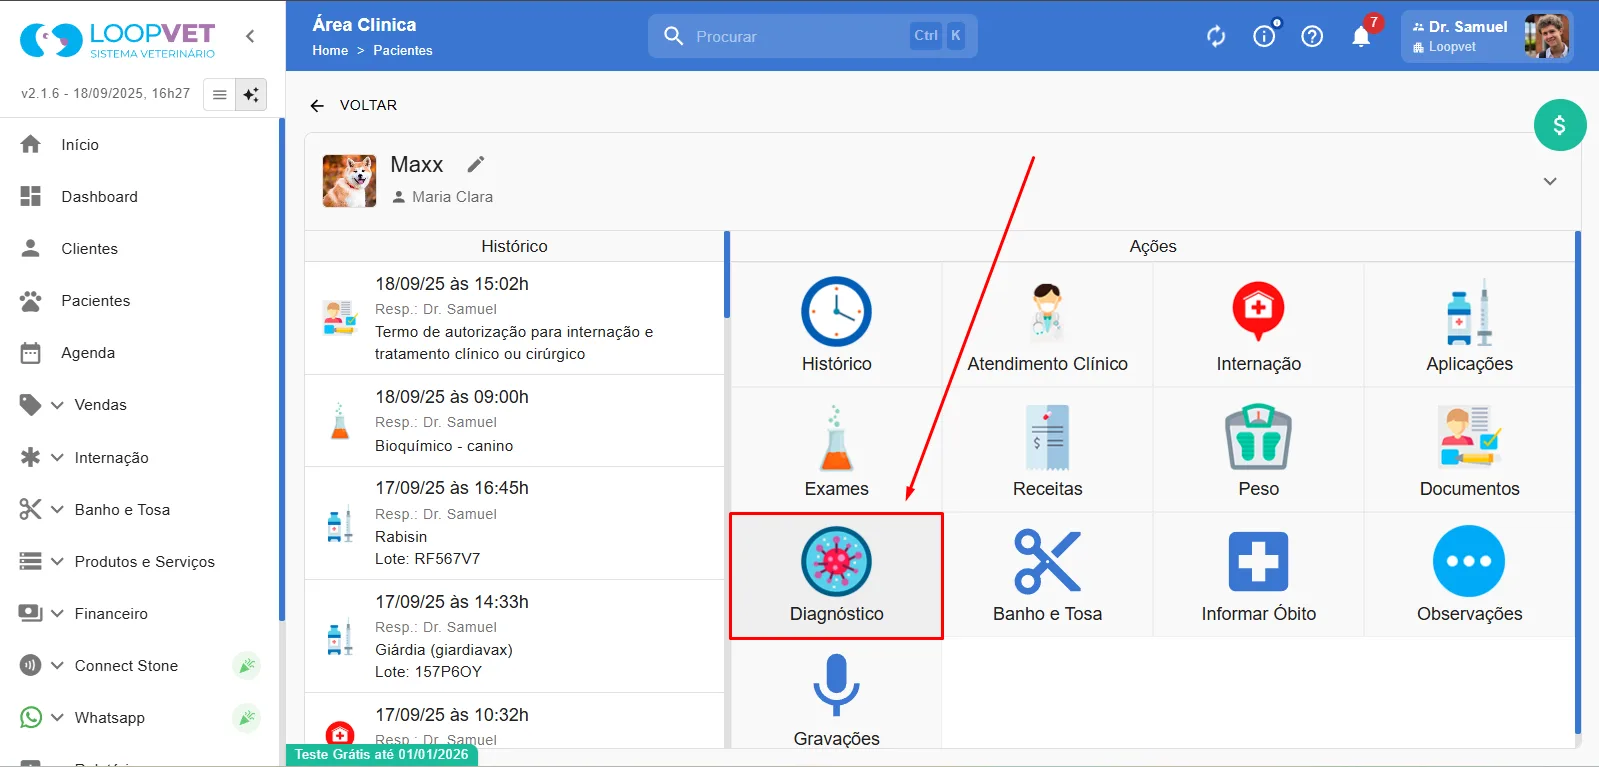The image size is (1599, 767).
Task: Click Home breadcrumb link
Action: [330, 50]
